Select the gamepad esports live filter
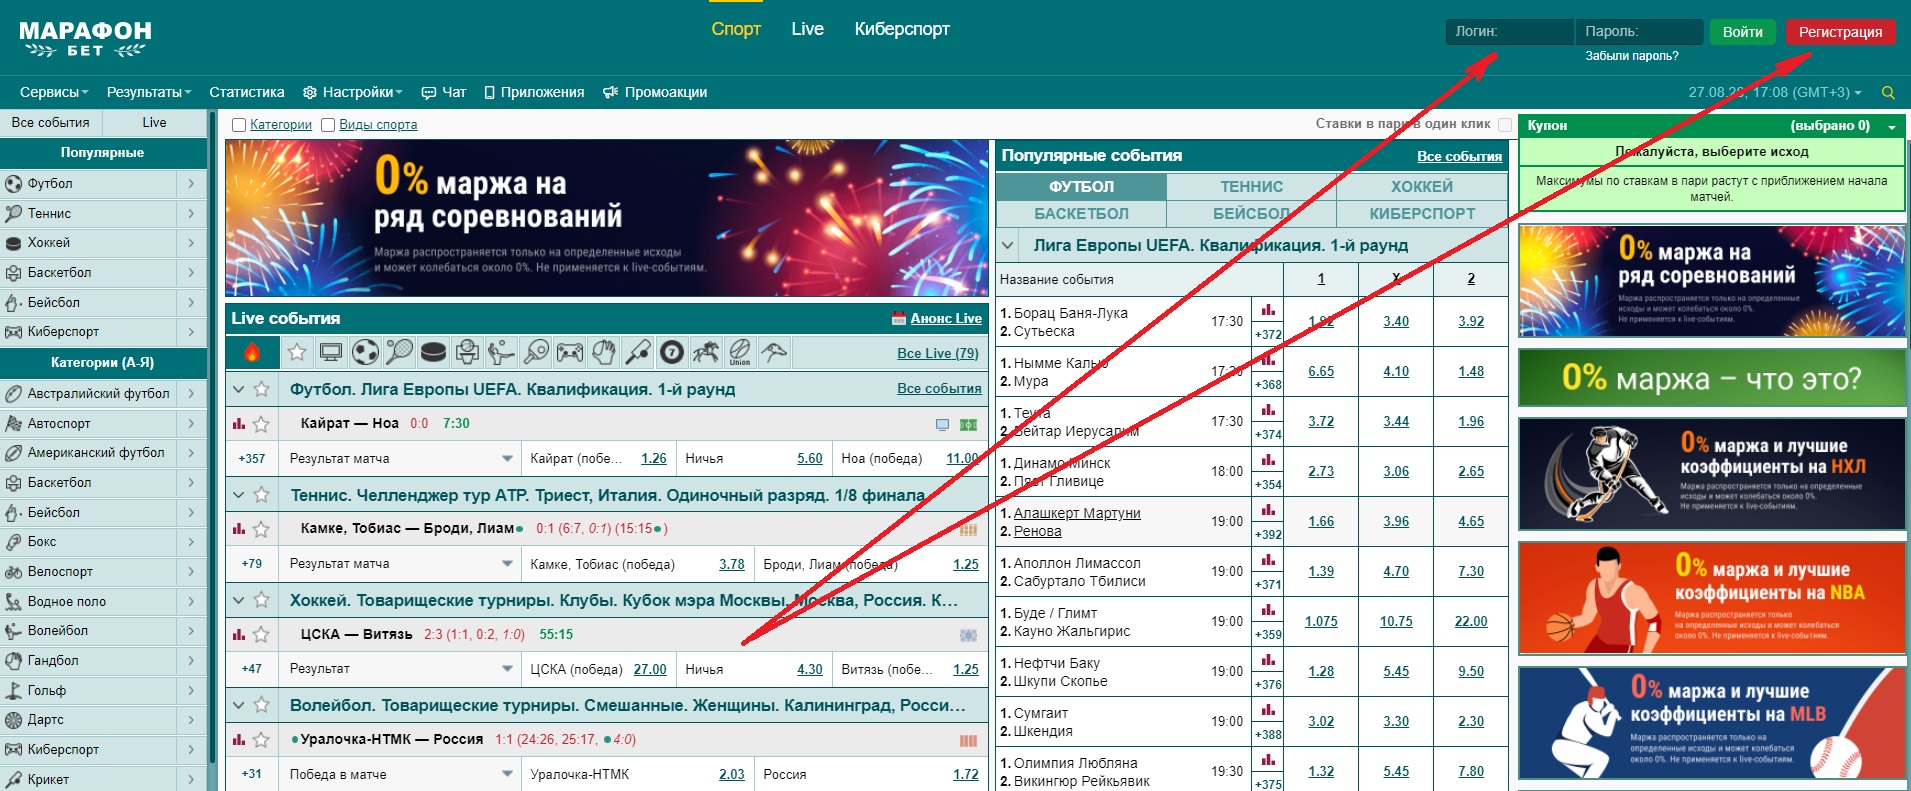 [x=570, y=352]
